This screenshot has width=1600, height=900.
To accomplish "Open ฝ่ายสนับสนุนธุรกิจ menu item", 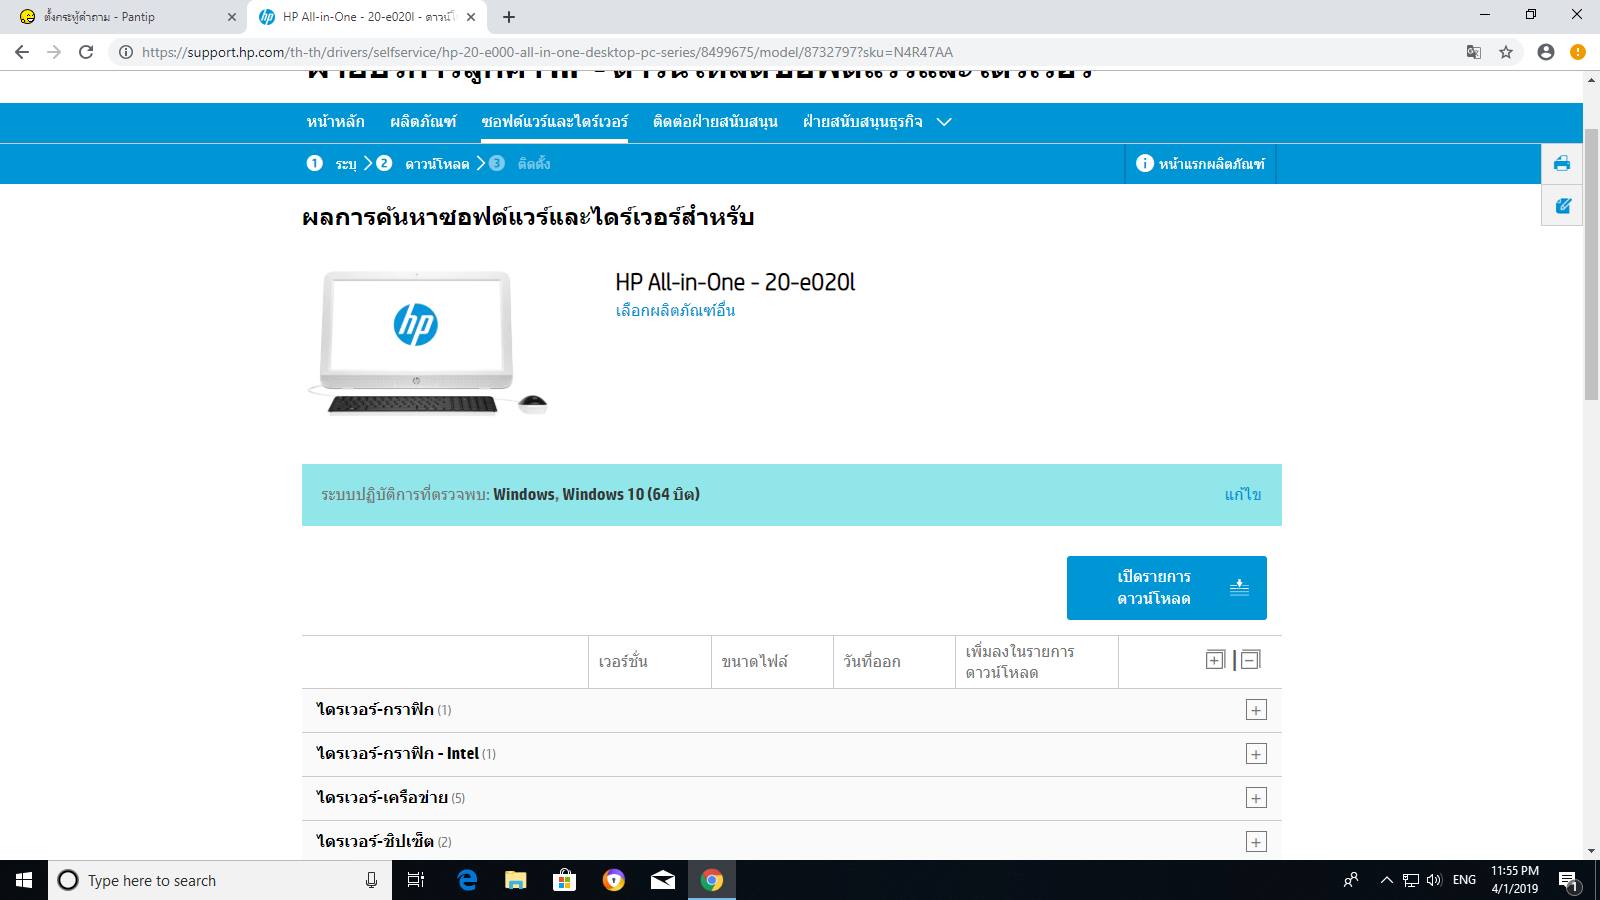I will [863, 121].
